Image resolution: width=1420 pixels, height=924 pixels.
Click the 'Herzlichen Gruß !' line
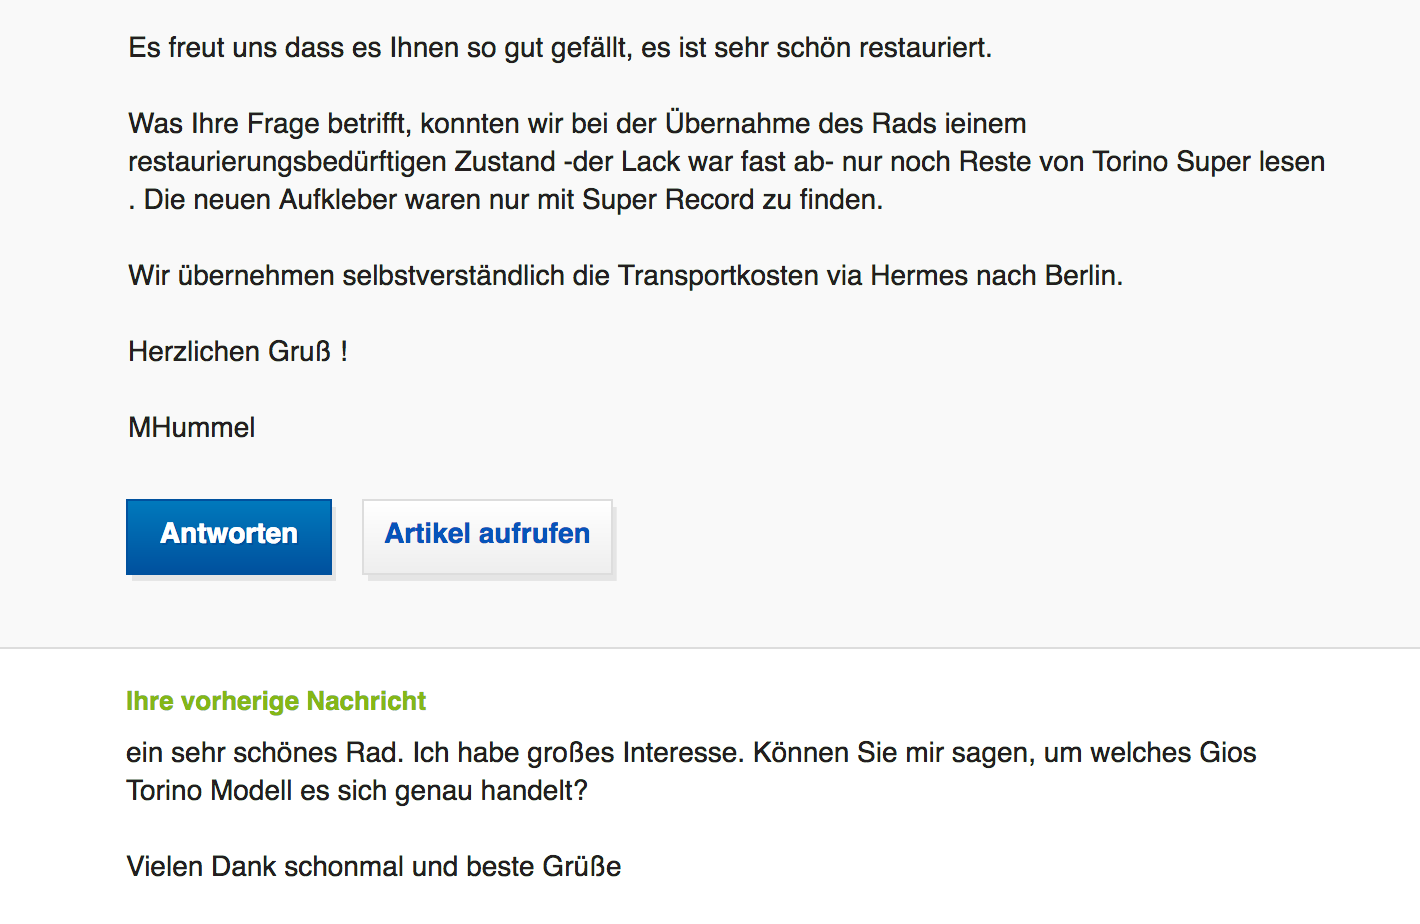coord(238,352)
